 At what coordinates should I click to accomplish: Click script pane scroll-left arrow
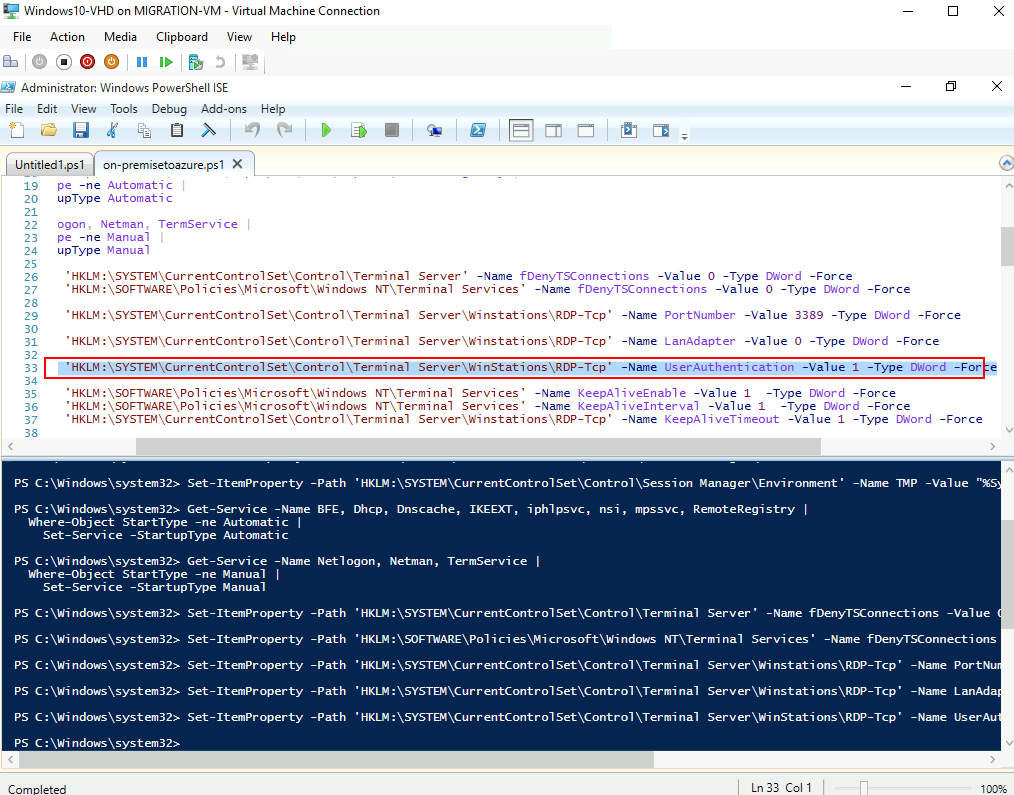[10, 446]
